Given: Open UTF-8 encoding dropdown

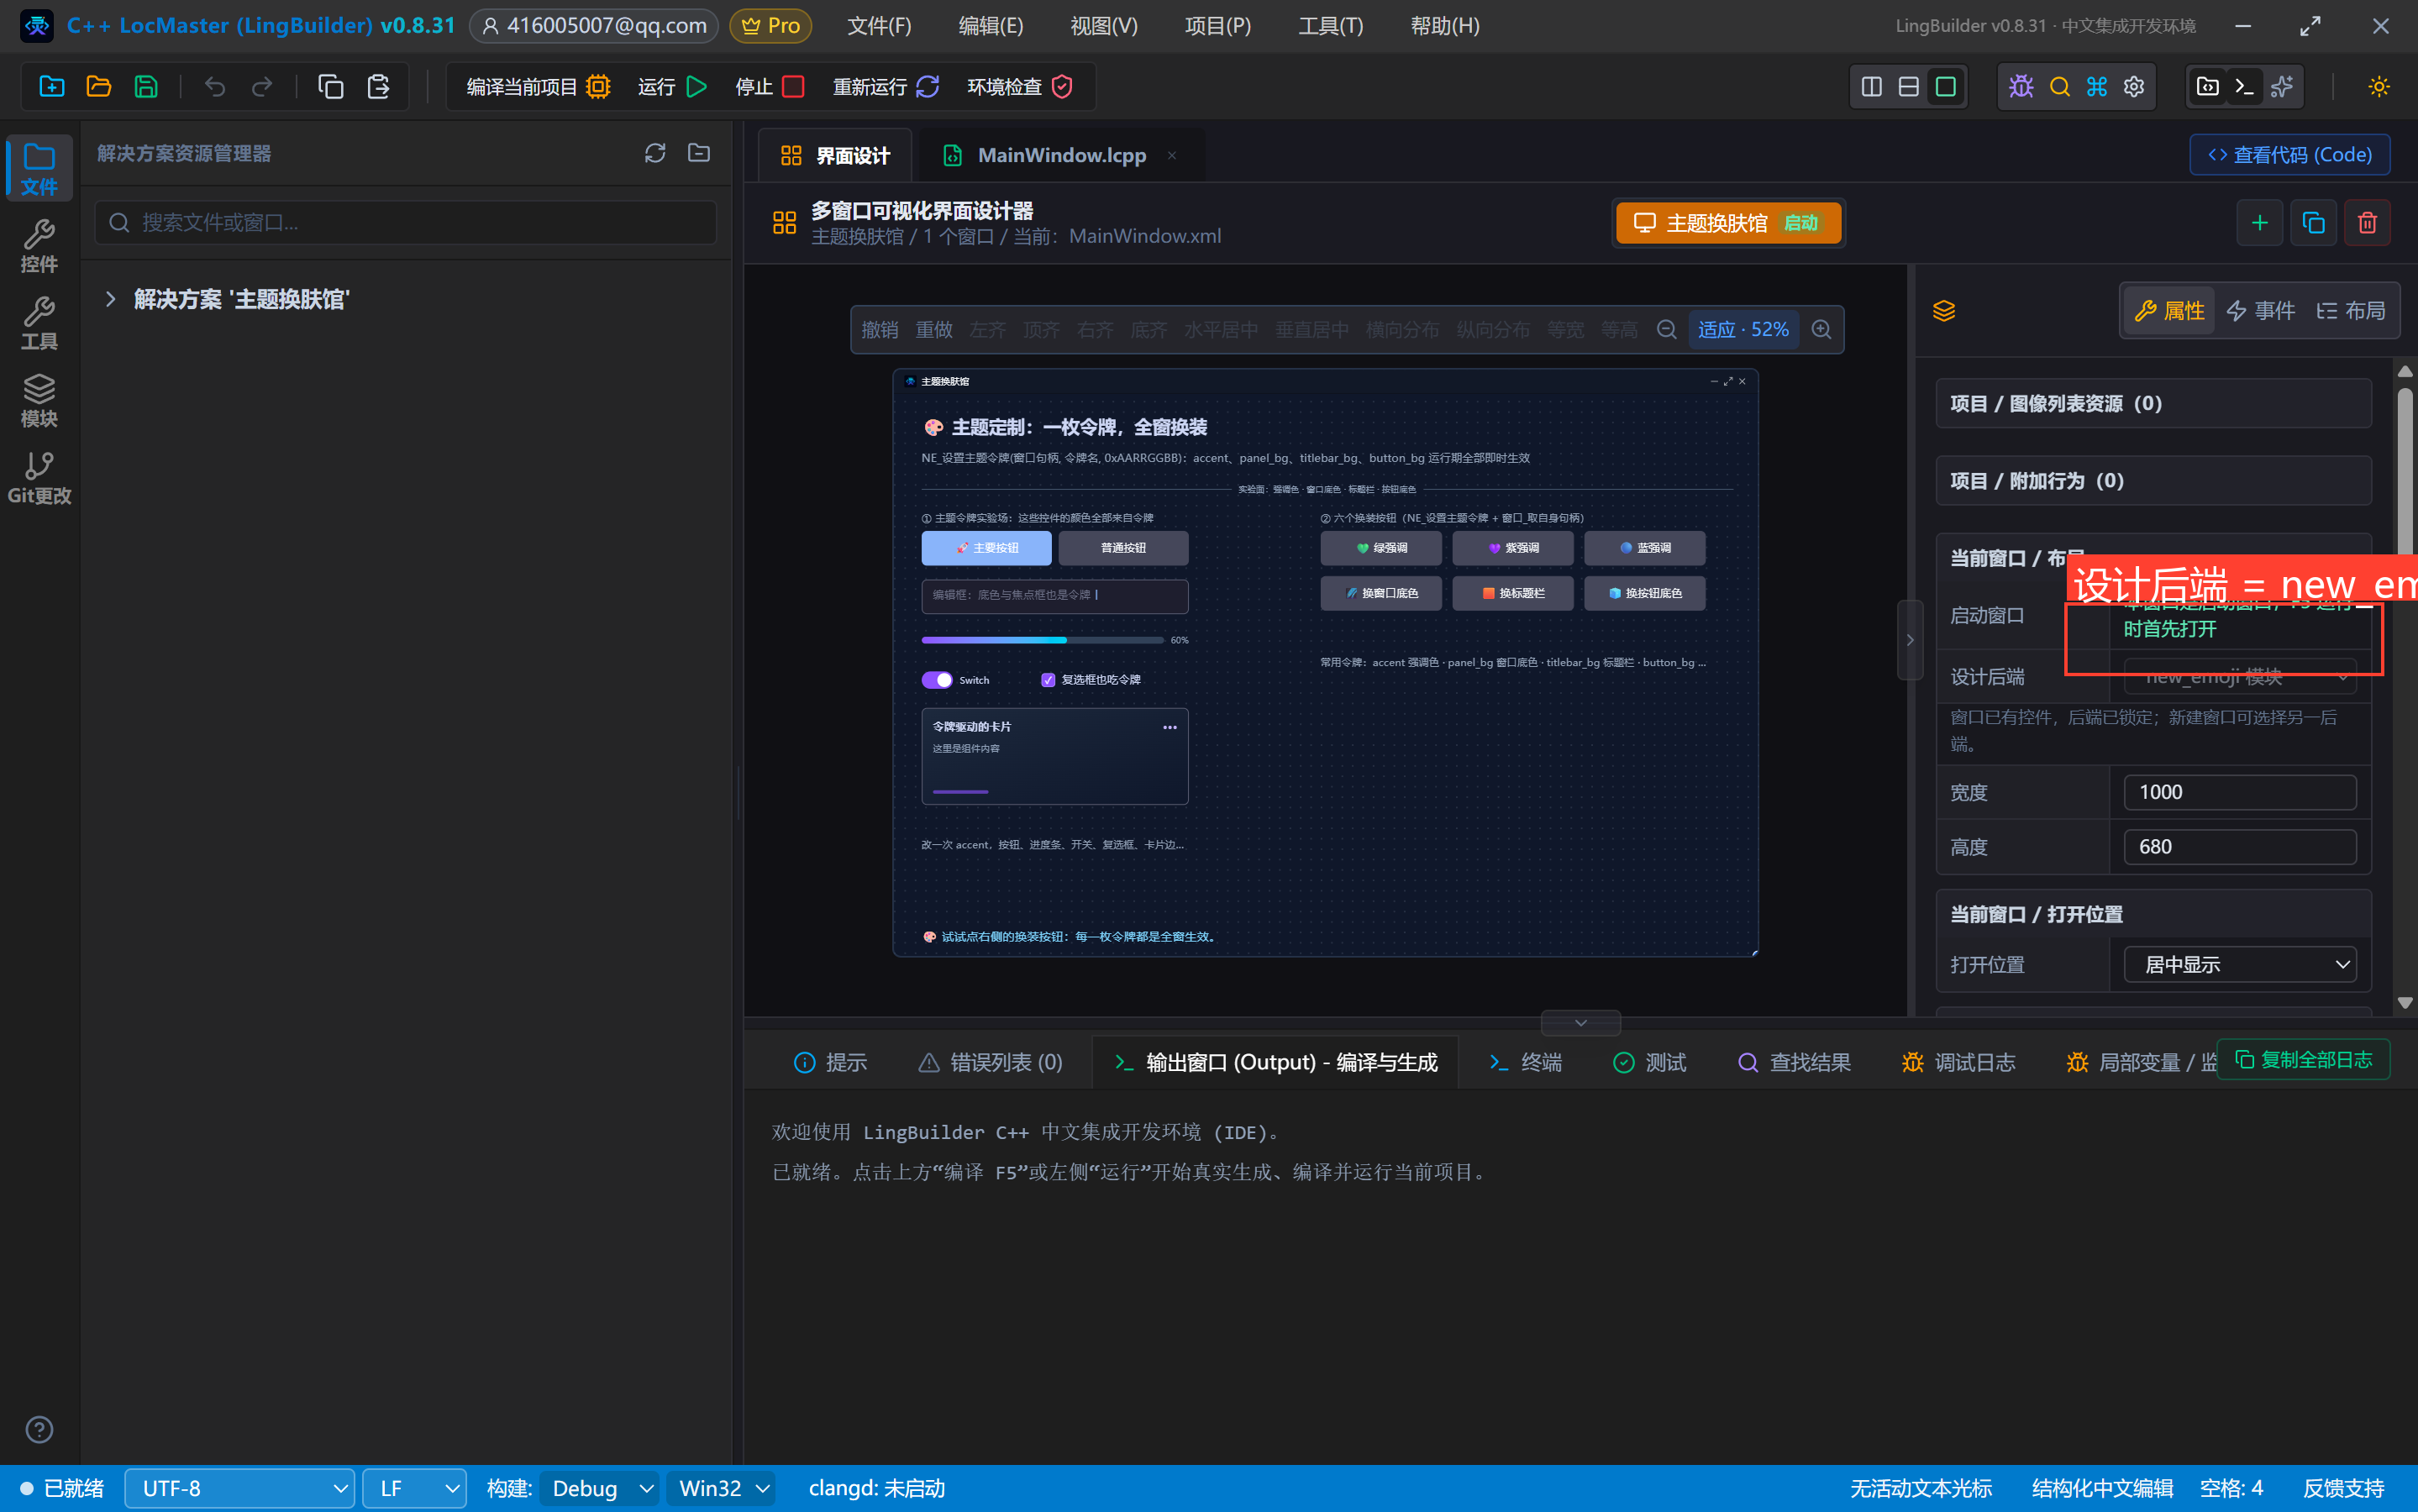Looking at the screenshot, I should point(239,1488).
